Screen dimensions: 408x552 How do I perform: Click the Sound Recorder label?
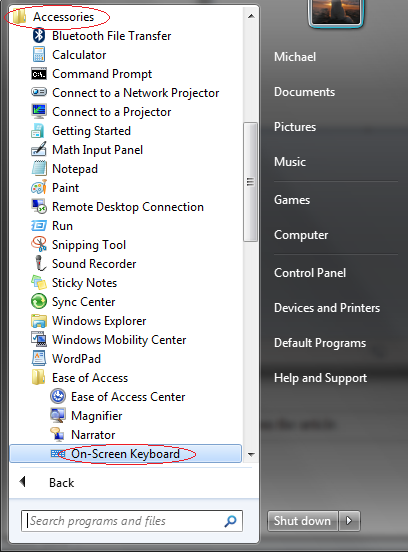pos(94,264)
